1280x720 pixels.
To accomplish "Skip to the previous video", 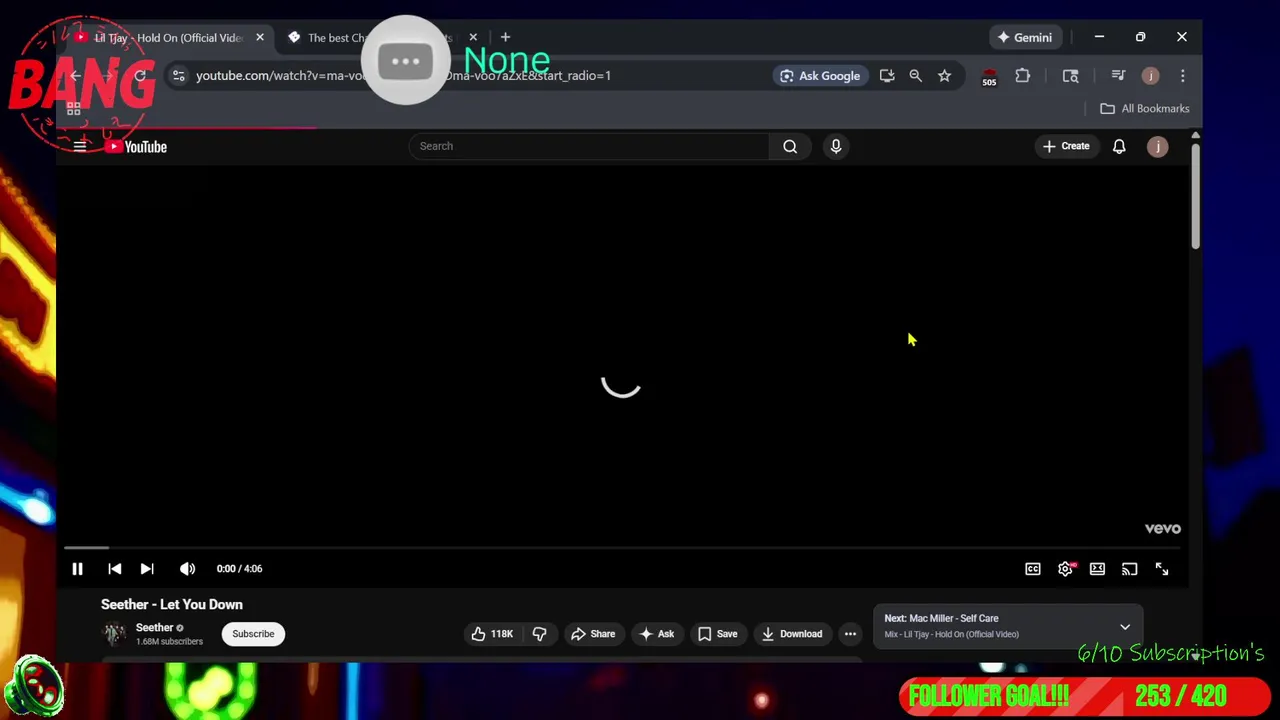I will click(x=115, y=569).
